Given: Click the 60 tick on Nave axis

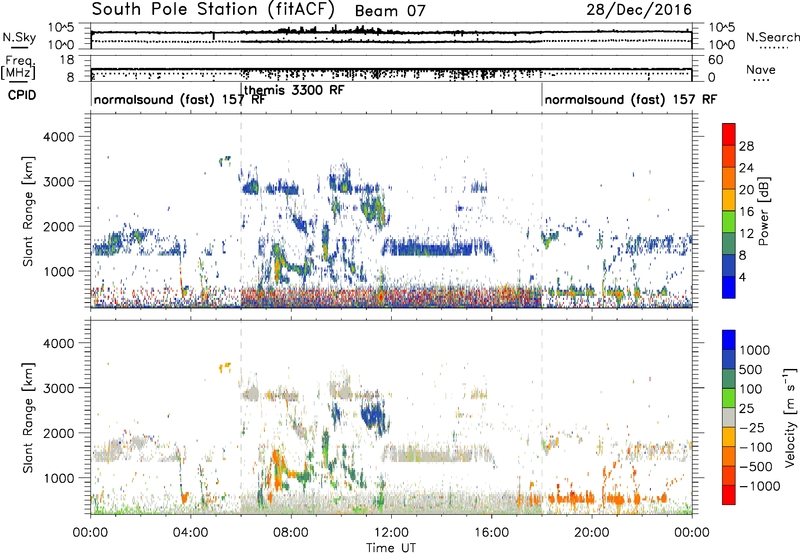Looking at the screenshot, I should click(x=715, y=60).
